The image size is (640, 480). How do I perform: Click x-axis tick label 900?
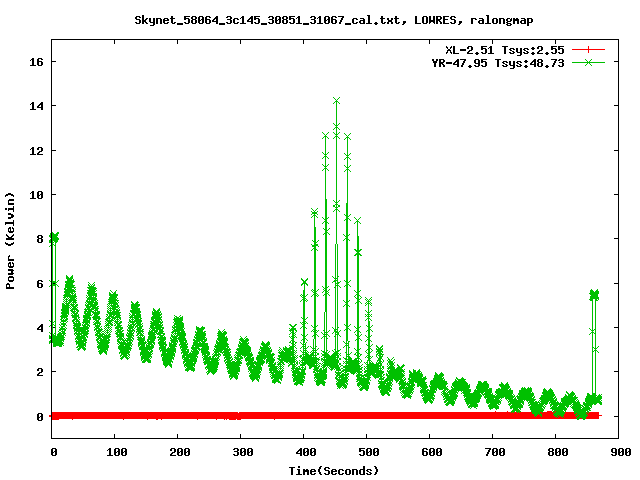pyautogui.click(x=620, y=452)
